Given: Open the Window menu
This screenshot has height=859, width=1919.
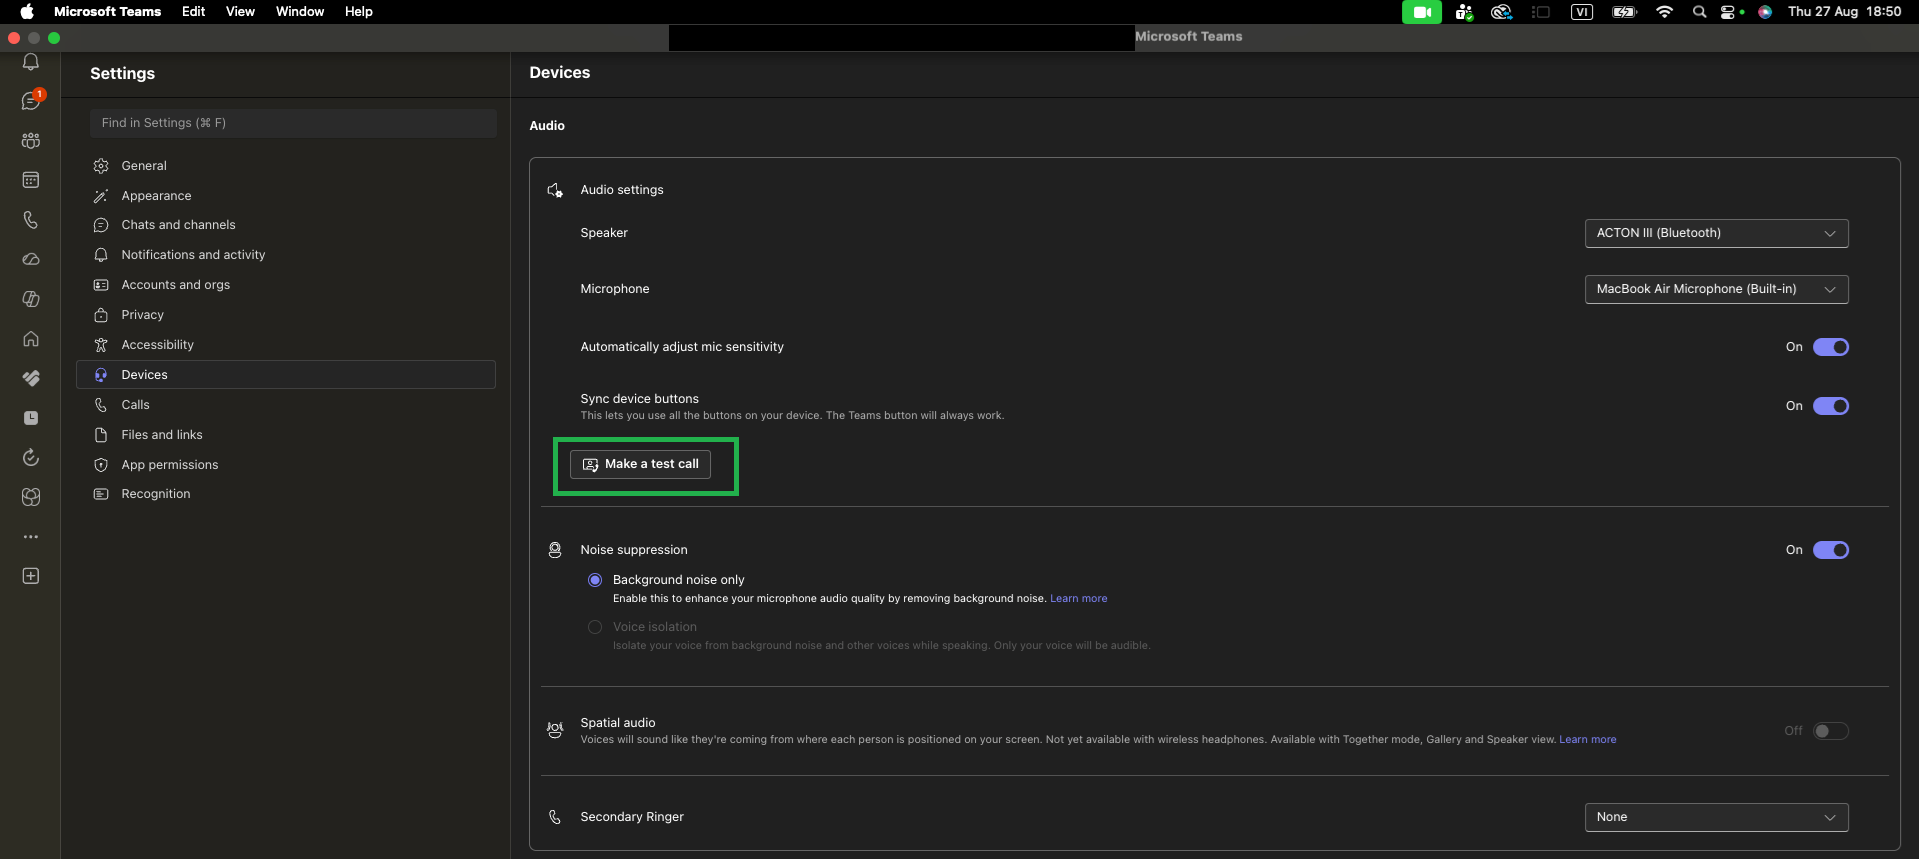Looking at the screenshot, I should click(300, 12).
